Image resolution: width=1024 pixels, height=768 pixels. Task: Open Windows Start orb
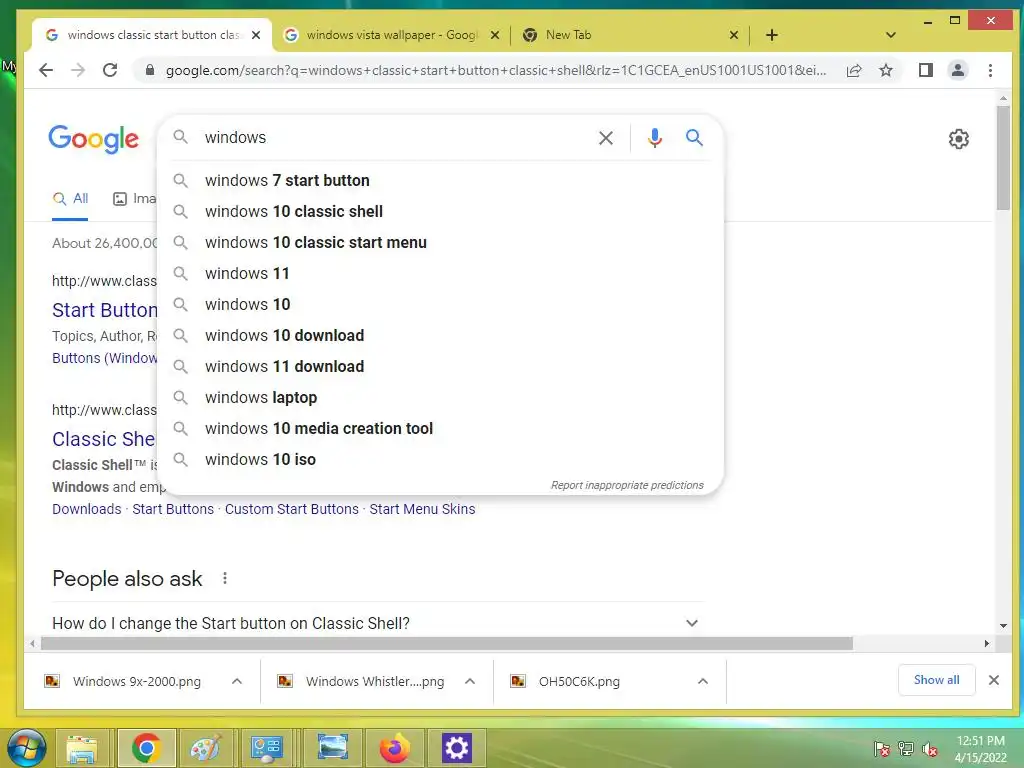pyautogui.click(x=25, y=748)
